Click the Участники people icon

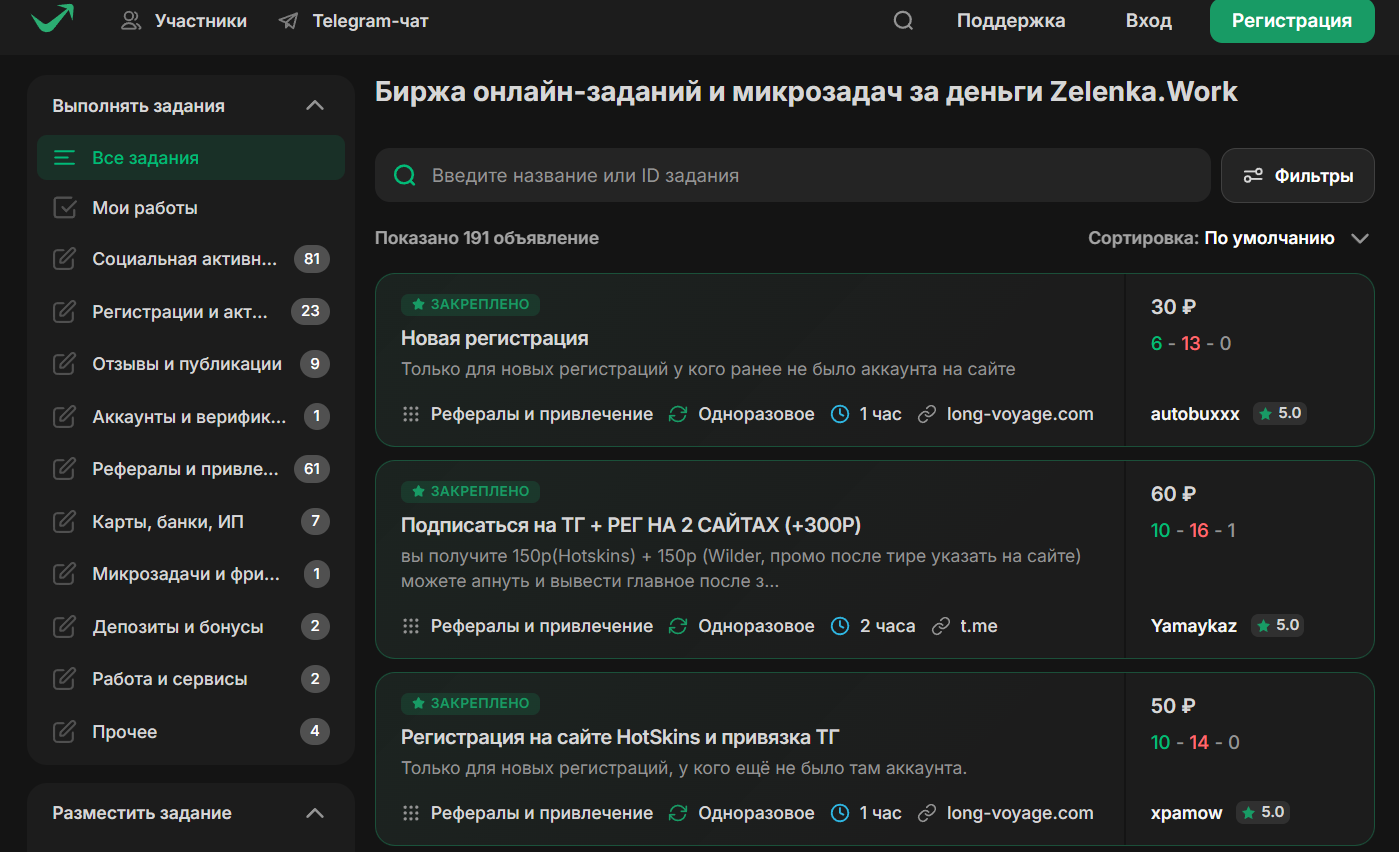pos(131,21)
